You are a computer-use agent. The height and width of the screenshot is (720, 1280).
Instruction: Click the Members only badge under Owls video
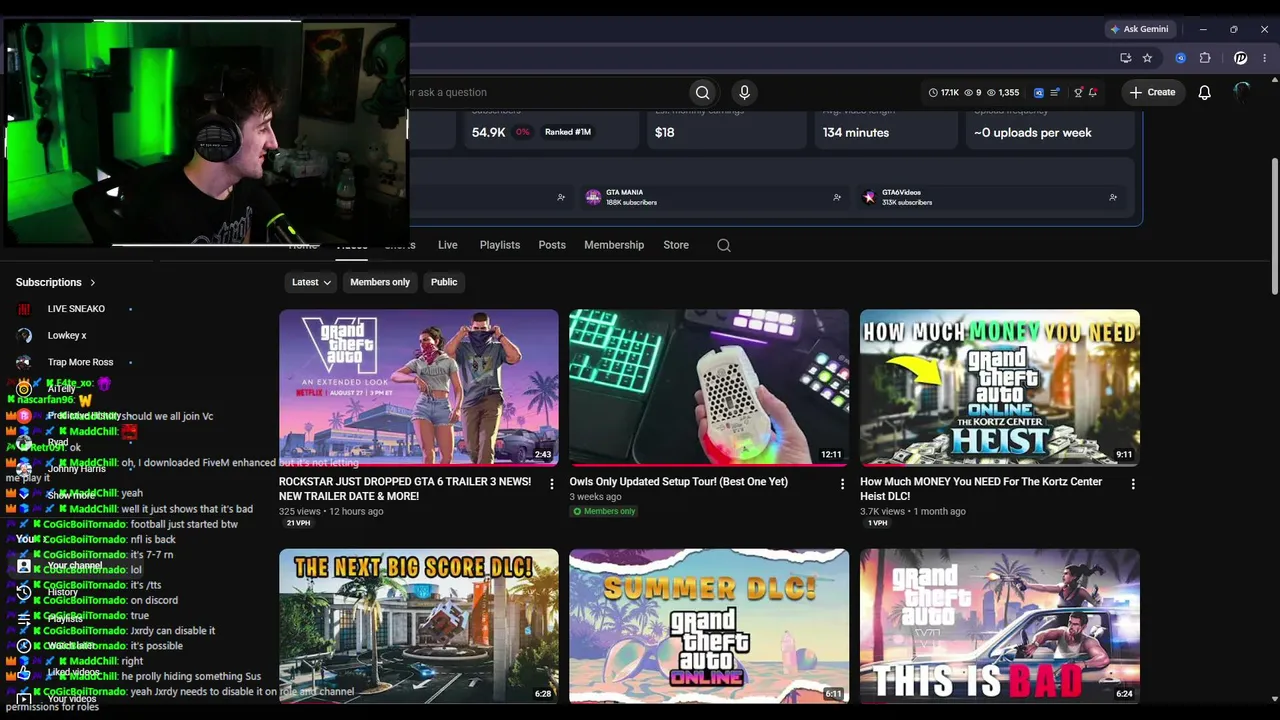604,511
